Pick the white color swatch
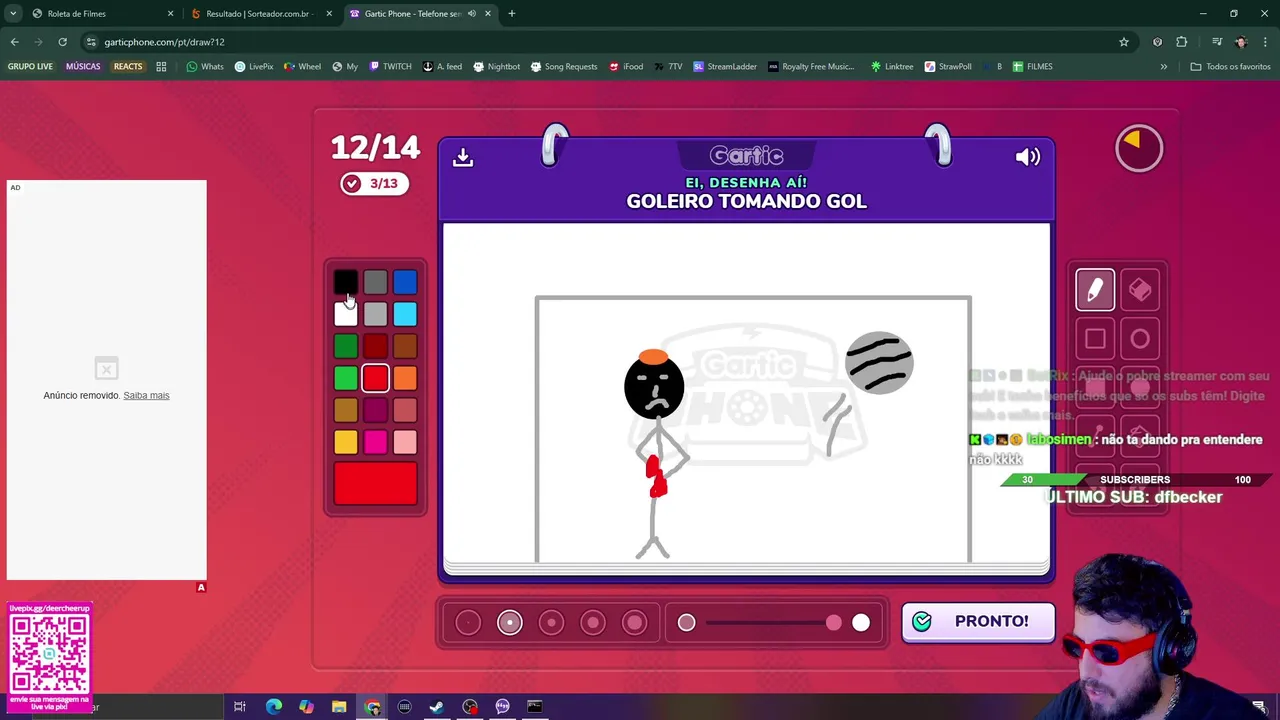1280x720 pixels. pos(345,315)
